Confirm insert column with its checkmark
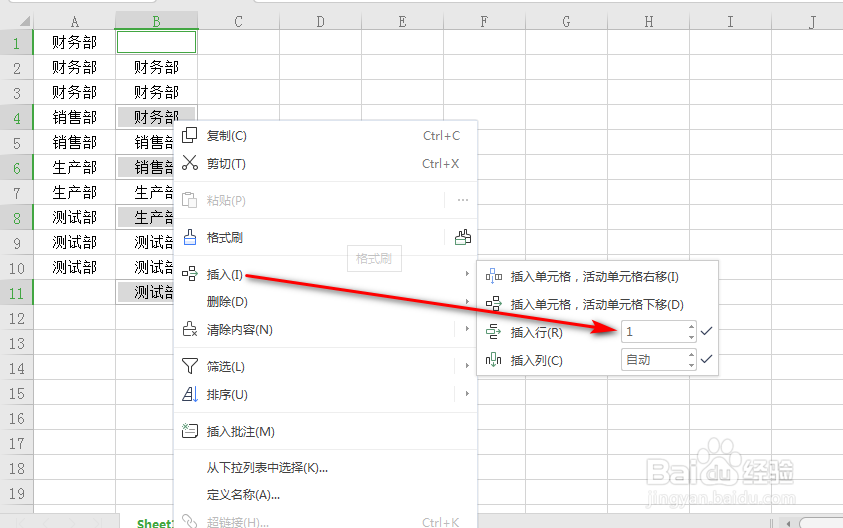843x528 pixels. click(x=706, y=359)
